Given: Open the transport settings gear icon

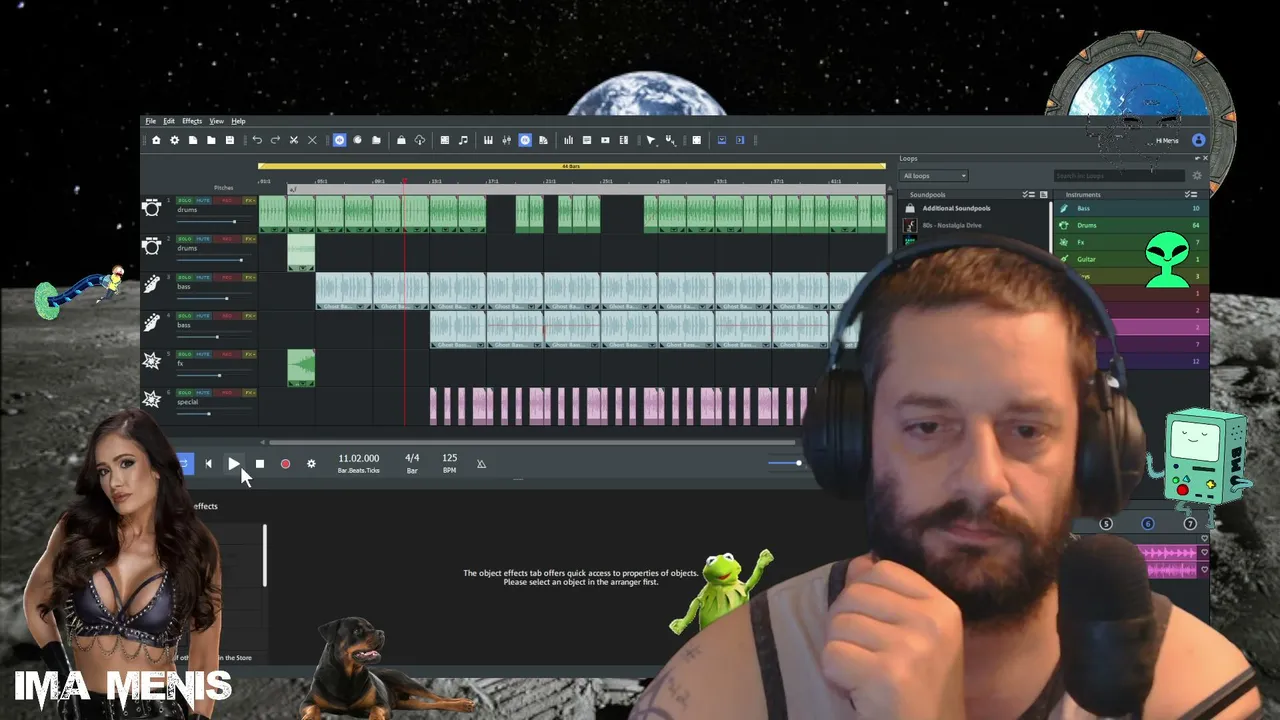Looking at the screenshot, I should click(x=311, y=464).
